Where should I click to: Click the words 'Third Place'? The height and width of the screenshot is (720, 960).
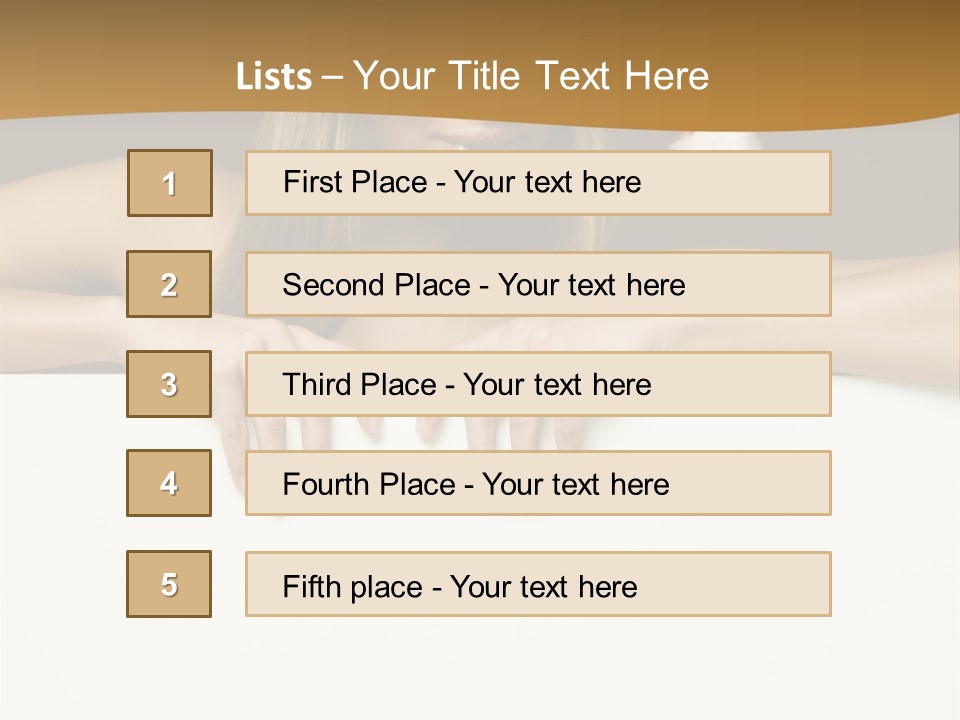pos(360,384)
